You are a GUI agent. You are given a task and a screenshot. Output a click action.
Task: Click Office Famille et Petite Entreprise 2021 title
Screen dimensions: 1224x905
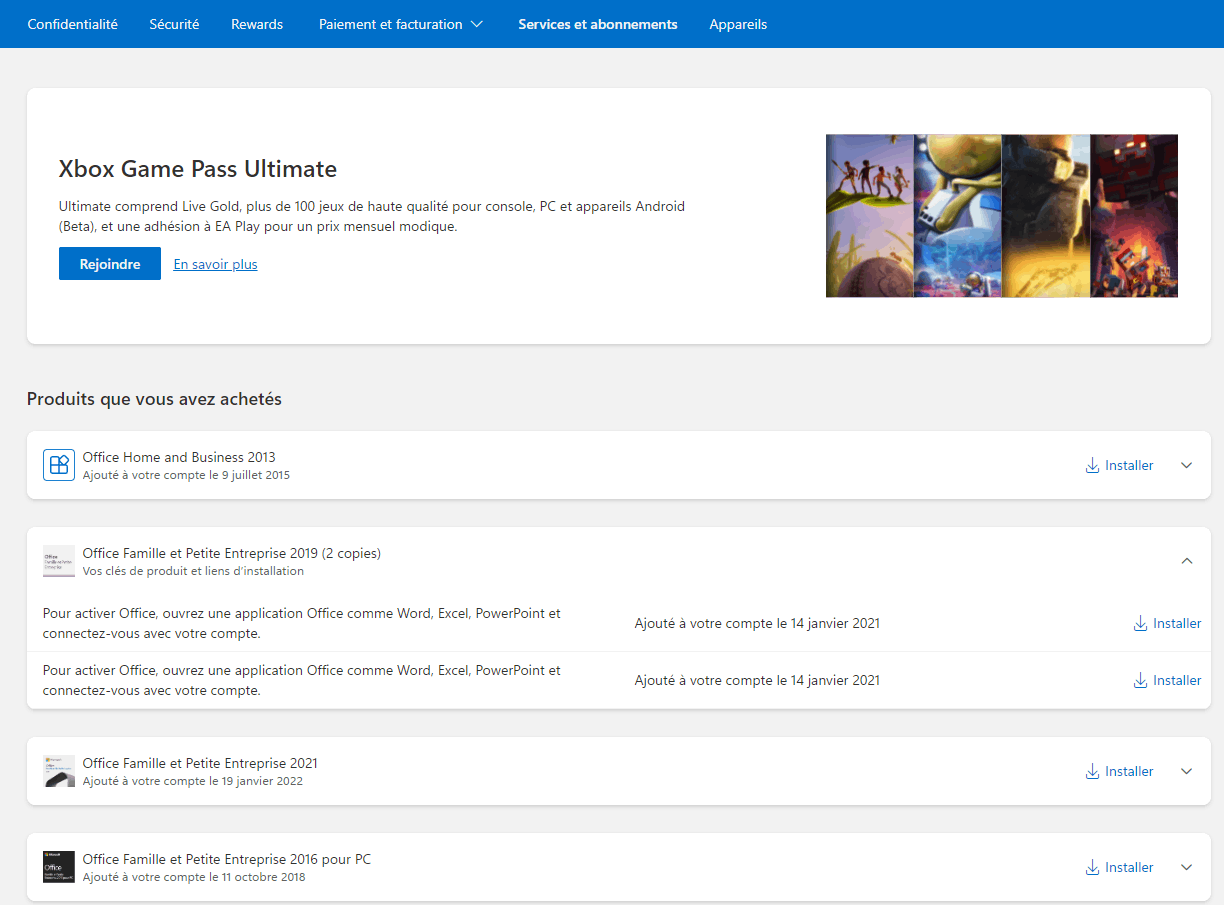click(x=200, y=763)
